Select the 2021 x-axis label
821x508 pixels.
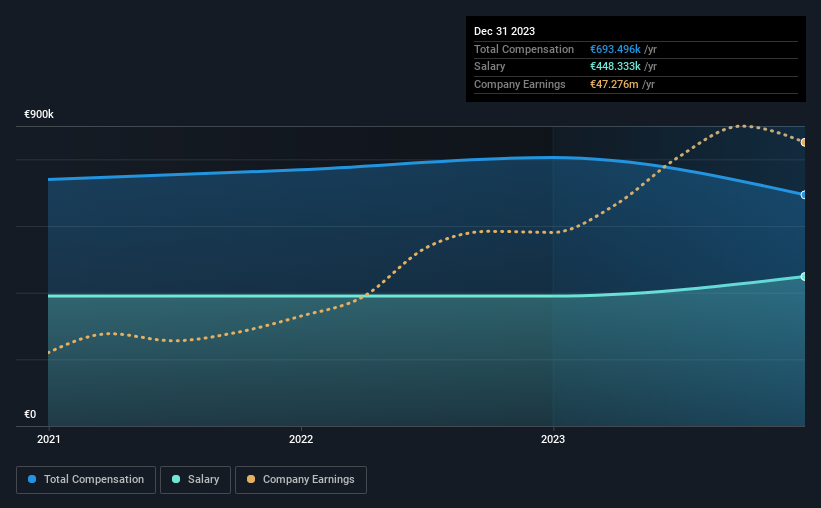[x=49, y=439]
